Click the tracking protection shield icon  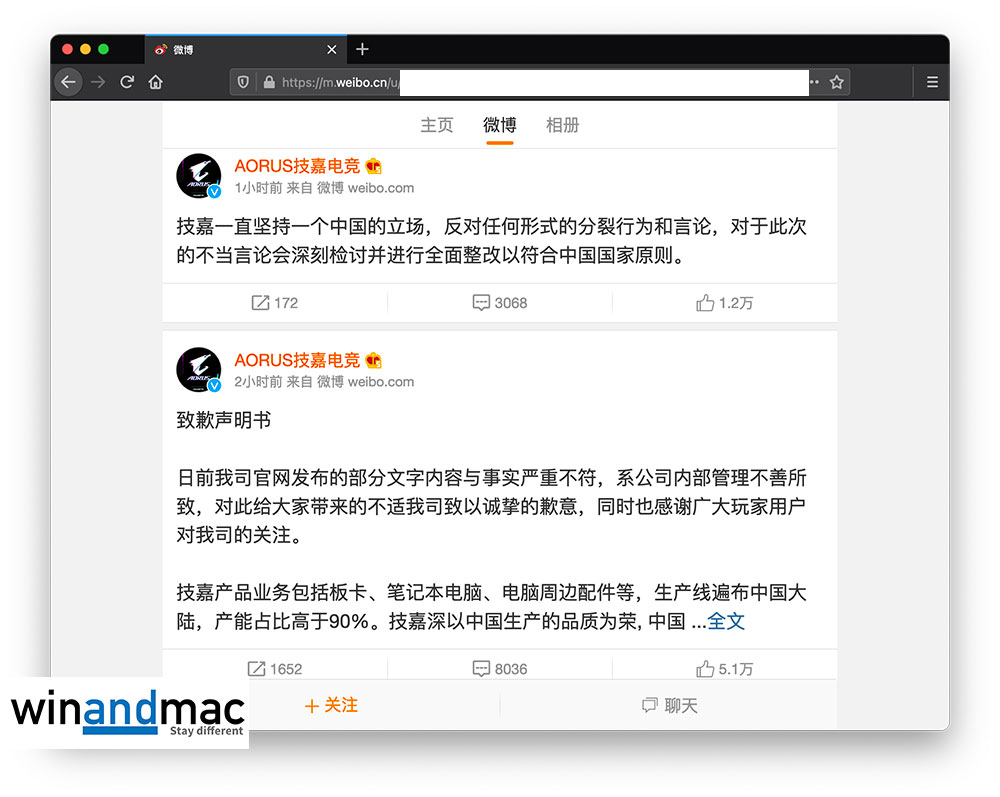click(x=243, y=82)
